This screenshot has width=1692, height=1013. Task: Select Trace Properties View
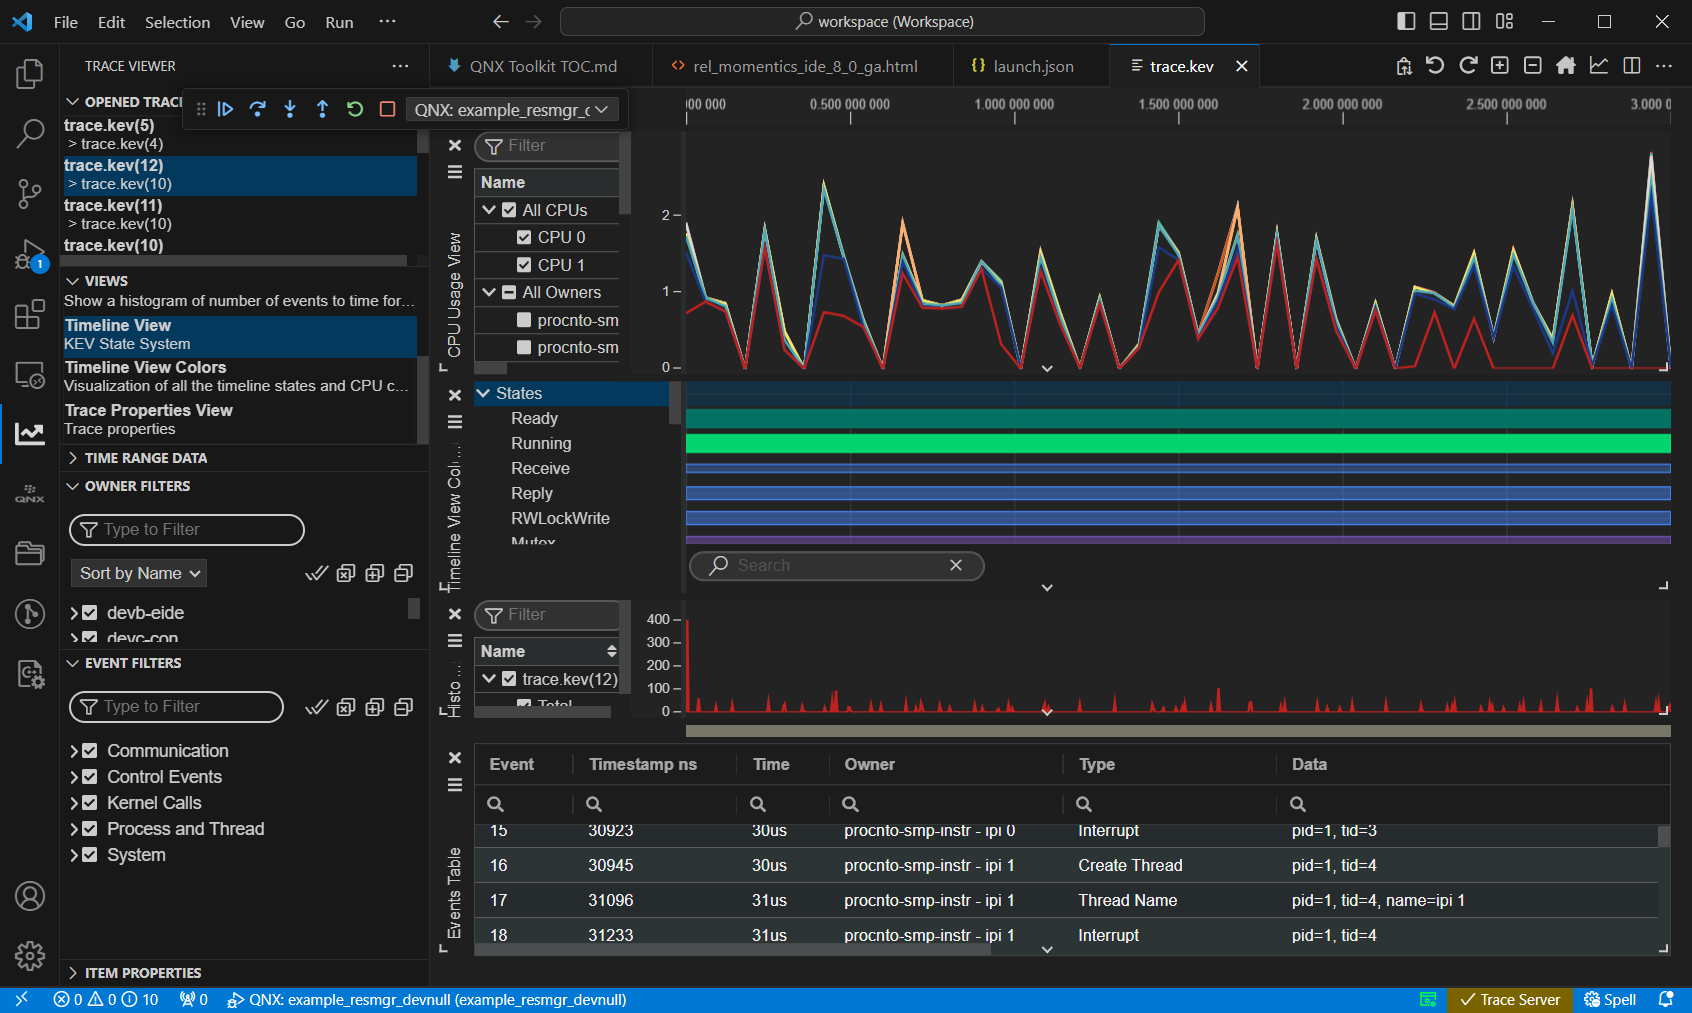(238, 419)
